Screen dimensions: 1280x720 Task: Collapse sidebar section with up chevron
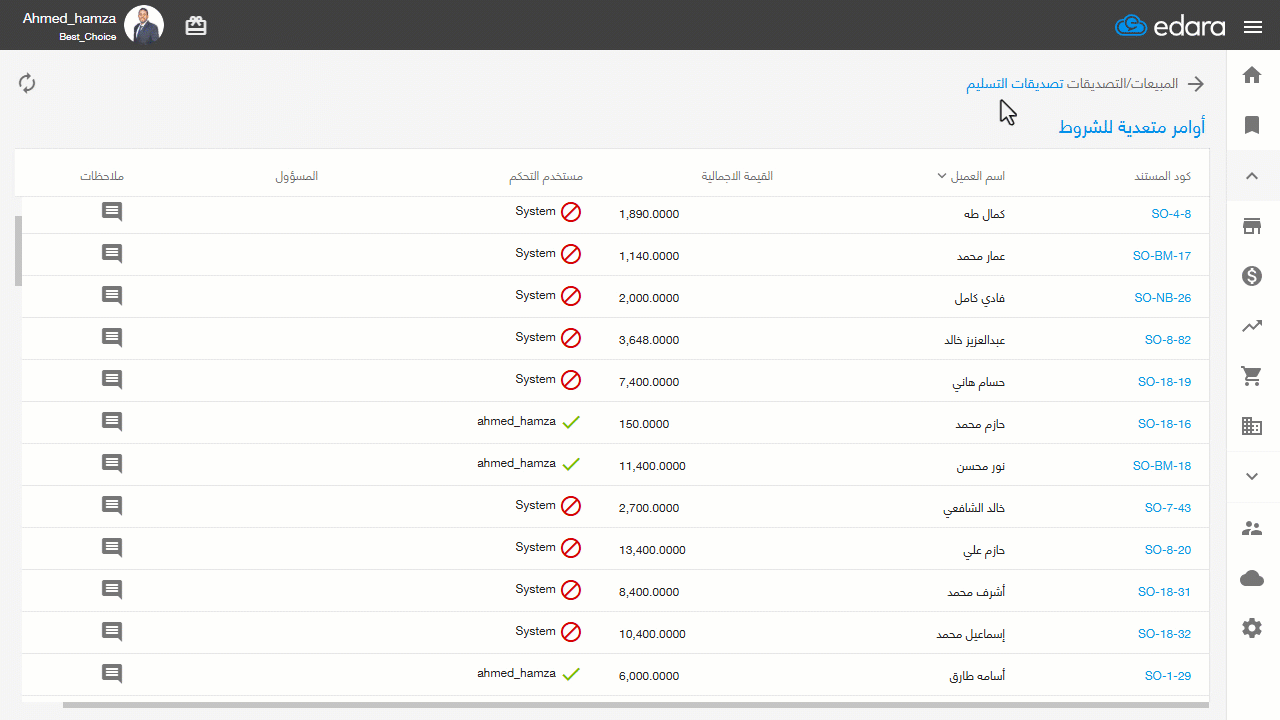1252,176
